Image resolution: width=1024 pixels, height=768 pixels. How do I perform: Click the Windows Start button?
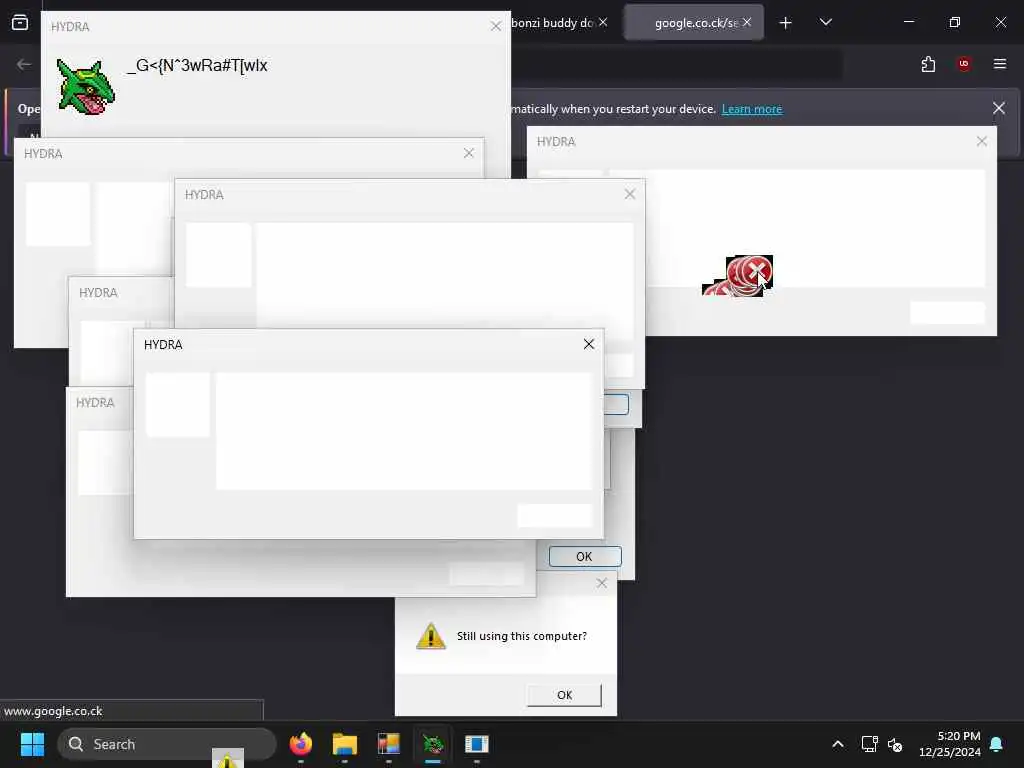tap(32, 744)
